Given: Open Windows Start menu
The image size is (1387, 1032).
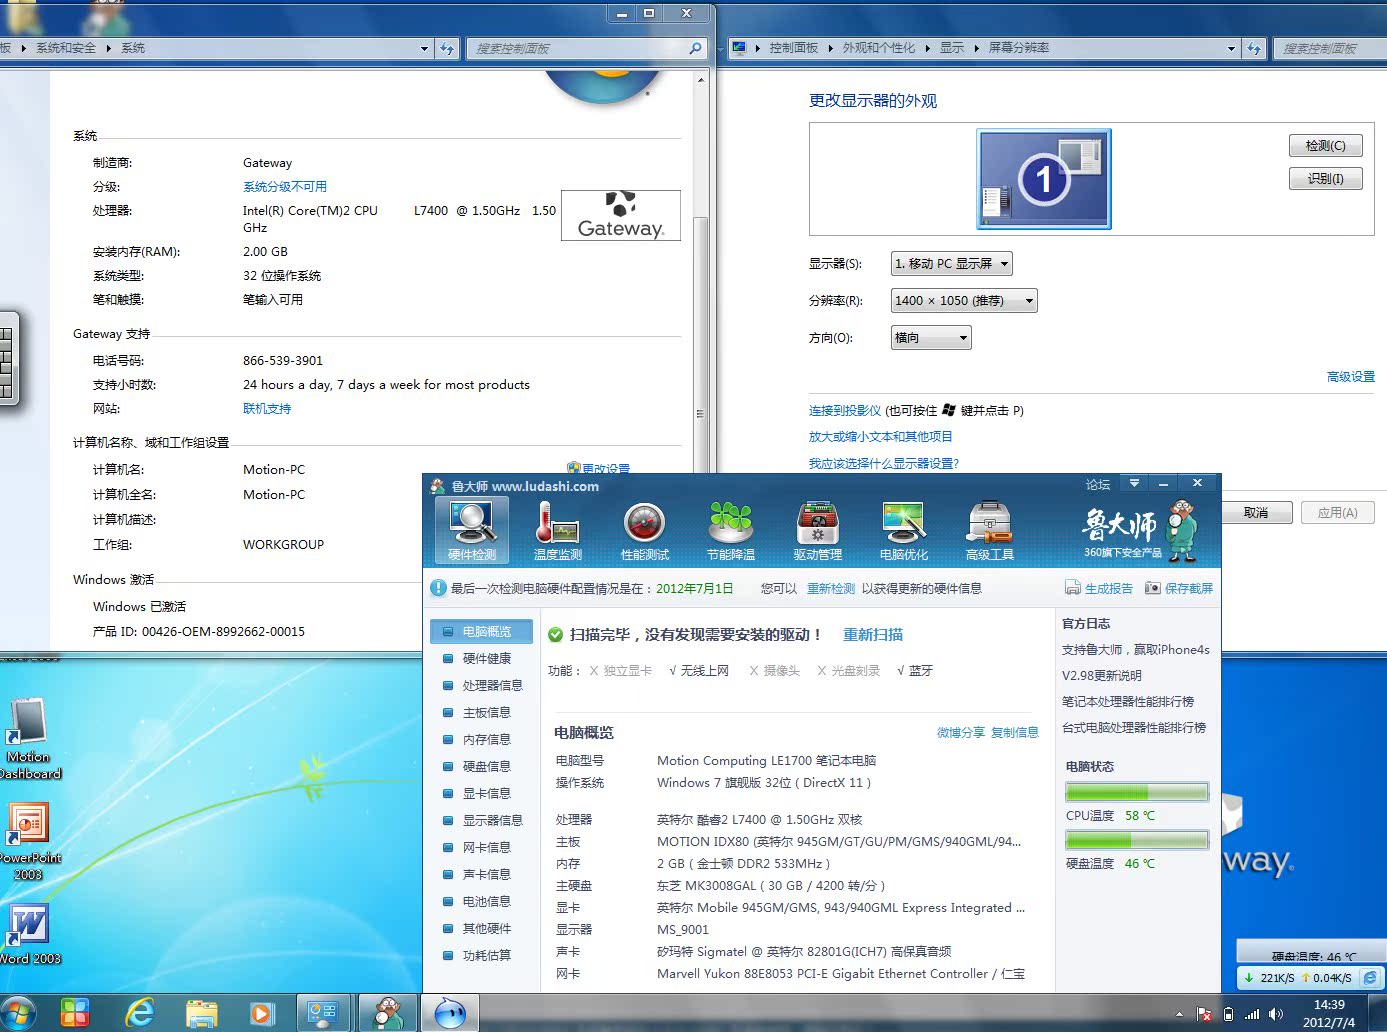Looking at the screenshot, I should (x=16, y=1013).
